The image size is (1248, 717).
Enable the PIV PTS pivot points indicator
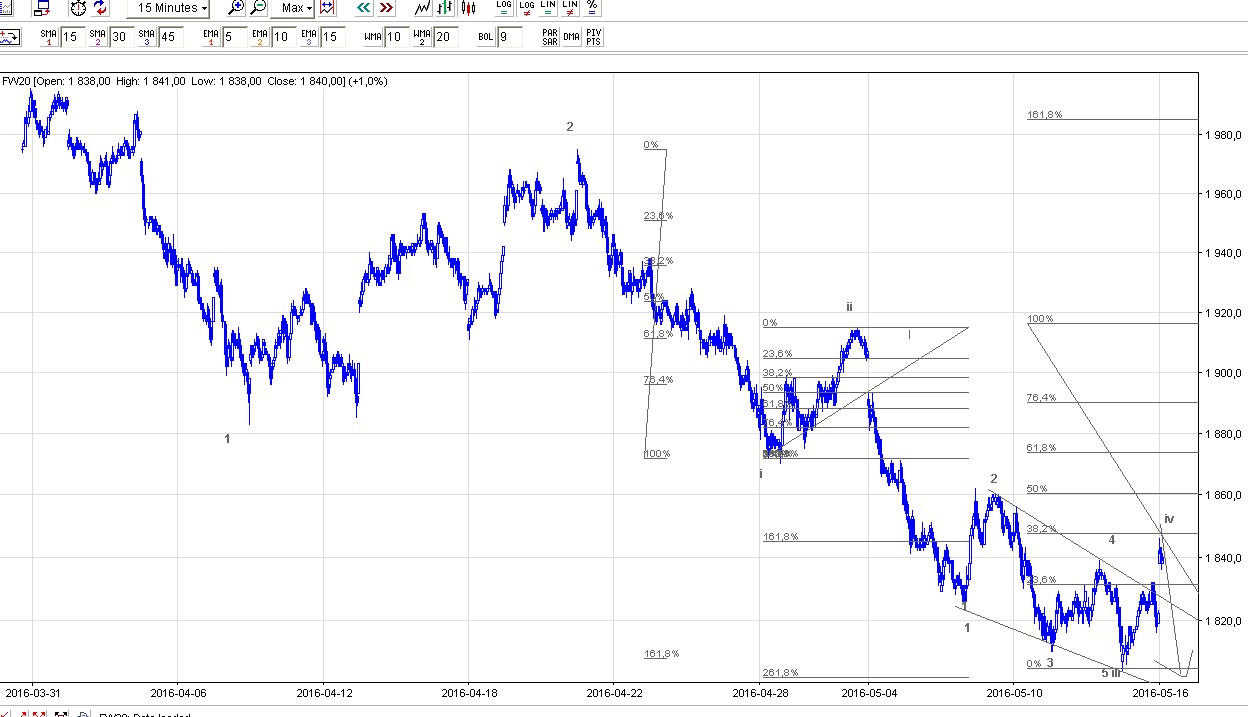tap(594, 37)
